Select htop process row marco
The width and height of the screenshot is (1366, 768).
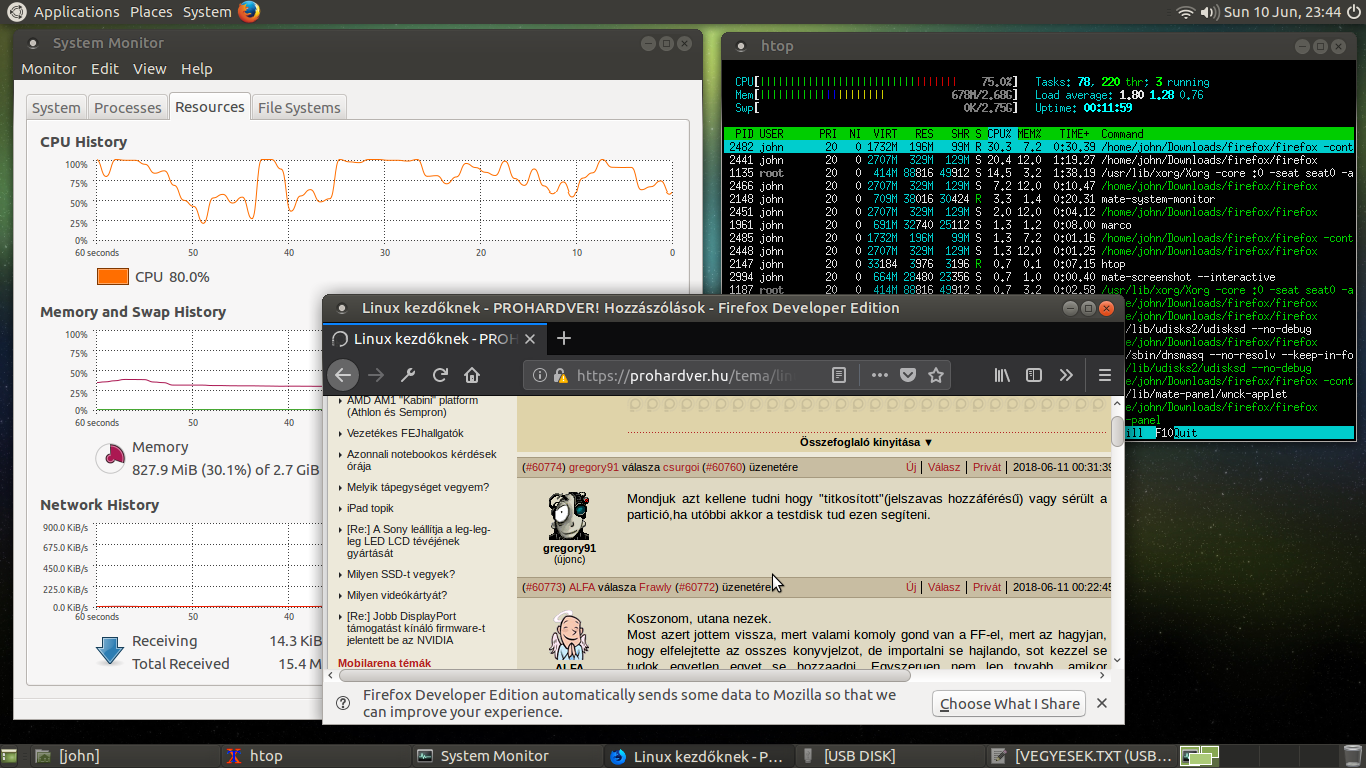click(x=1039, y=225)
